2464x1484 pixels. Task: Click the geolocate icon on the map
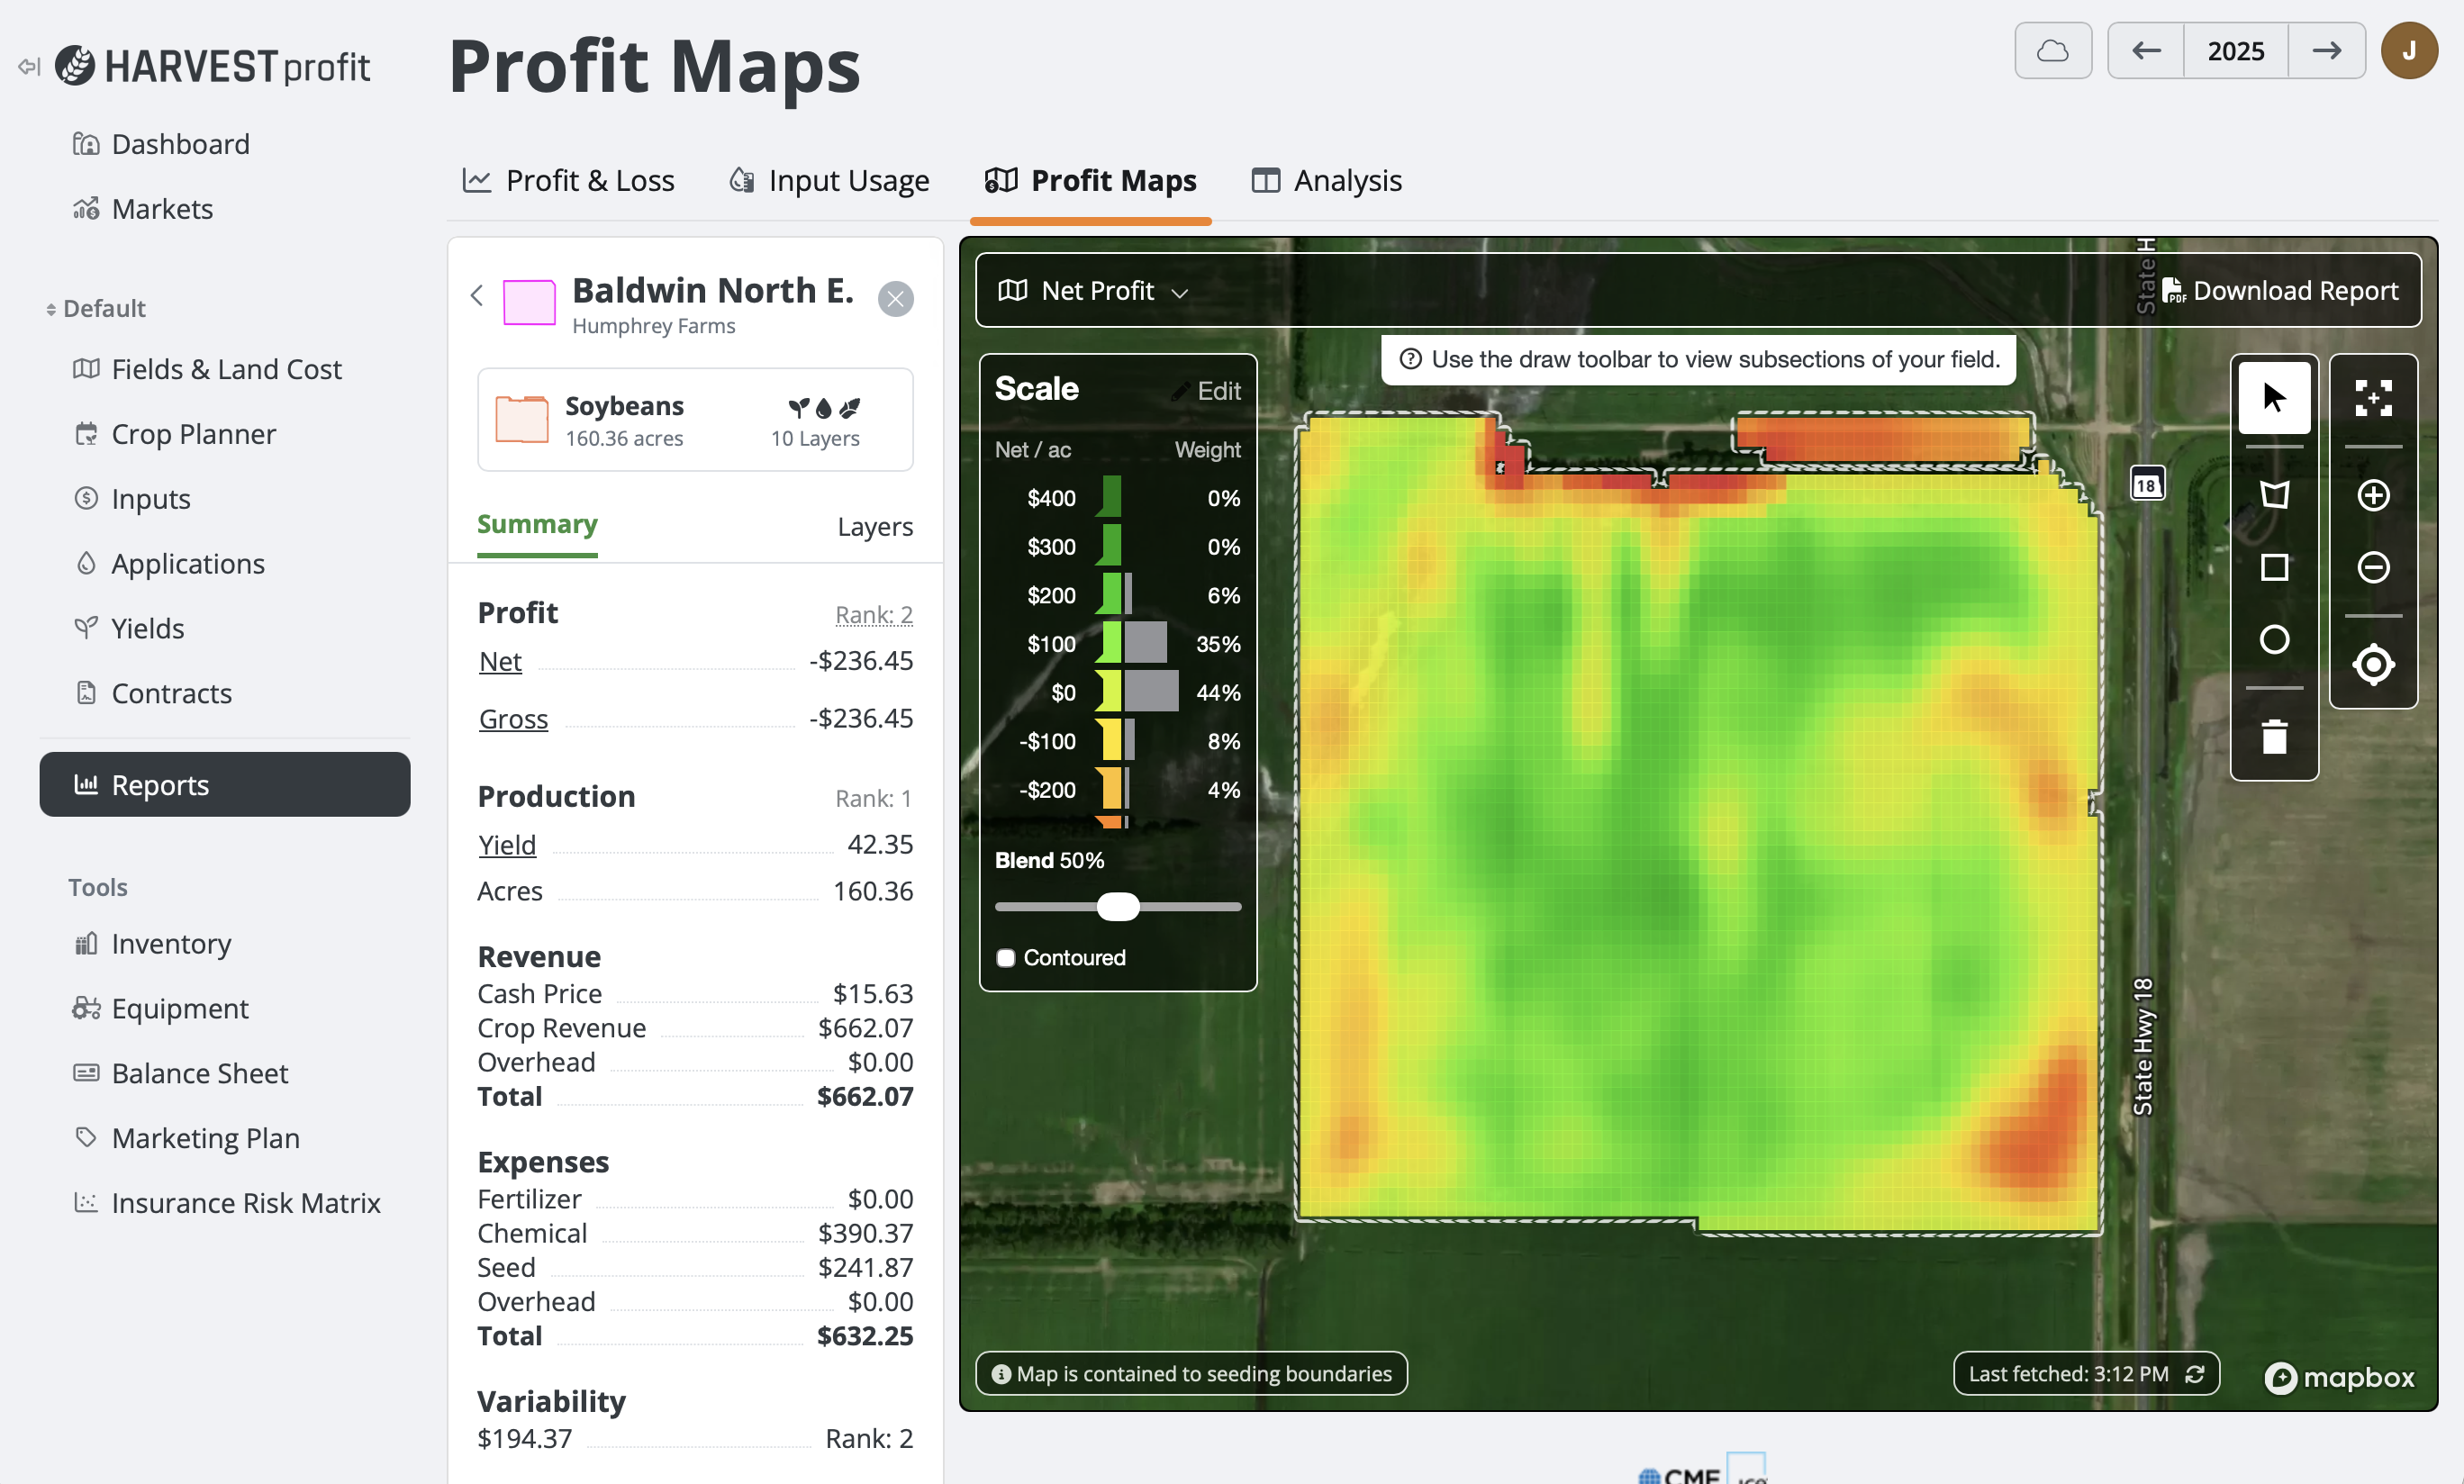click(x=2375, y=663)
